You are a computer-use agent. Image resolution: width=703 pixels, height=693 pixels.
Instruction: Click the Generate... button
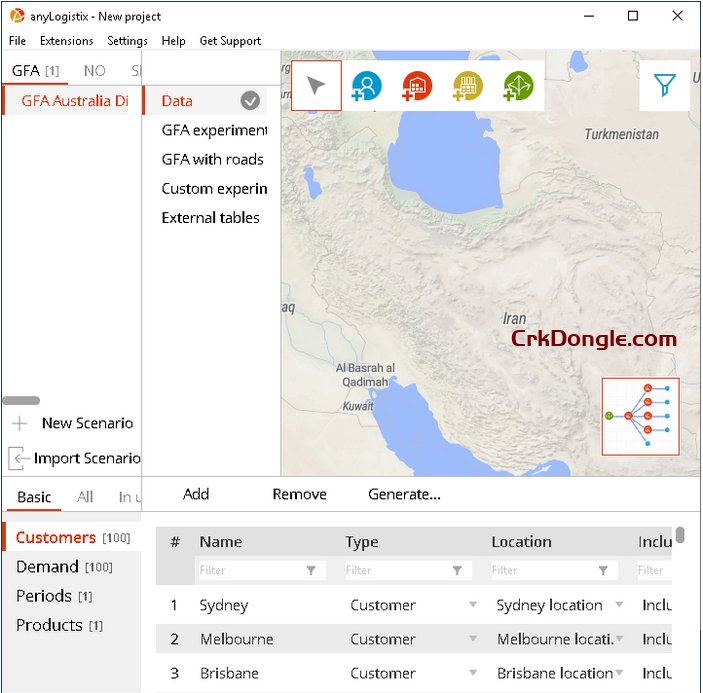point(404,494)
